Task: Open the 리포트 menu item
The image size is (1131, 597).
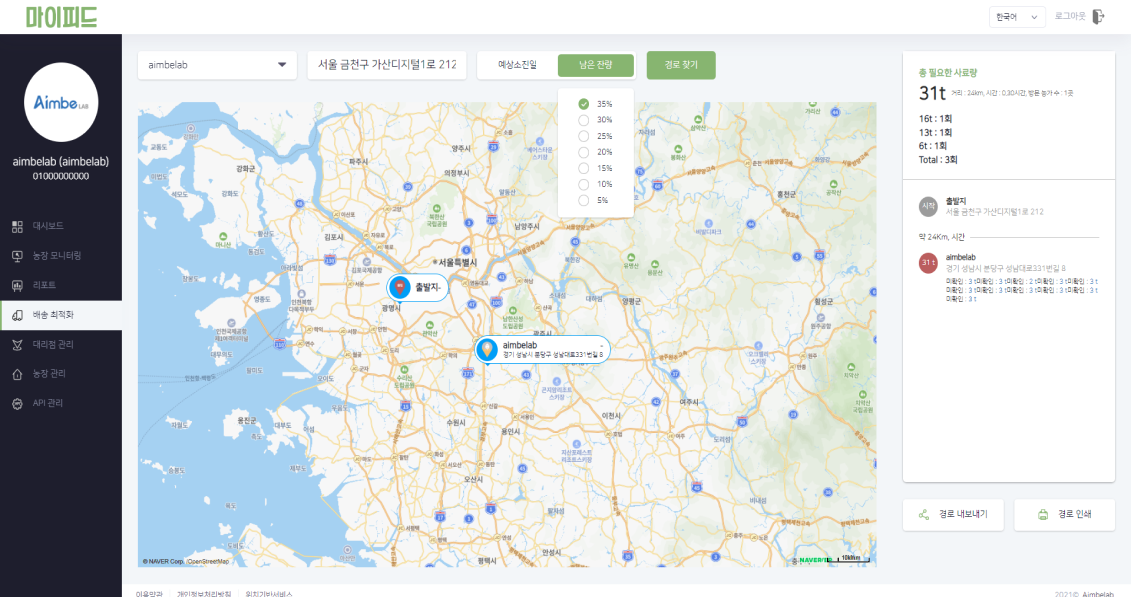Action: 61,286
